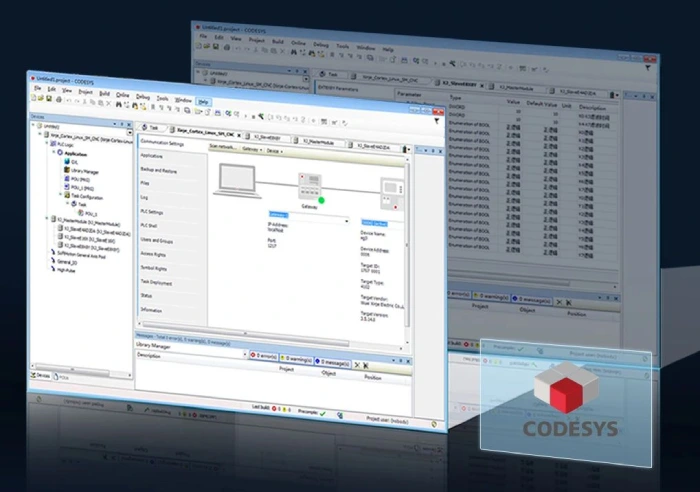Open the Debug menu

click(x=142, y=97)
